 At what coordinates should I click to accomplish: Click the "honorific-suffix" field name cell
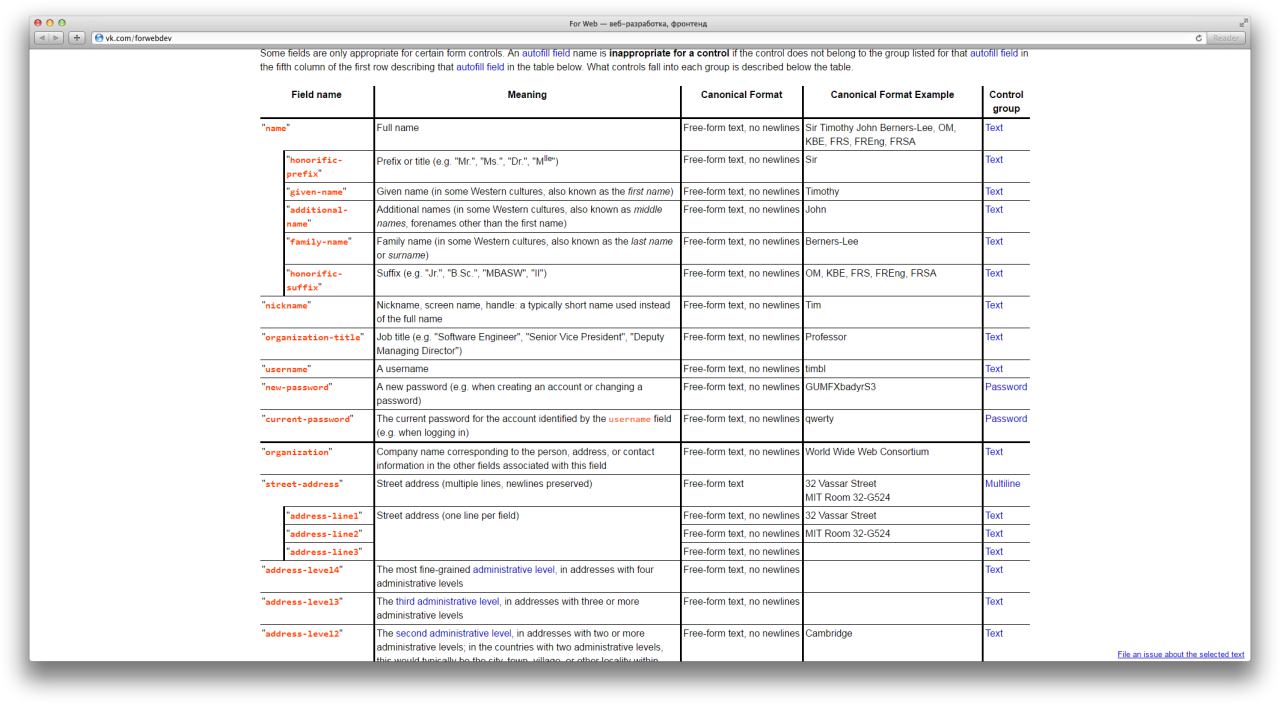329,280
